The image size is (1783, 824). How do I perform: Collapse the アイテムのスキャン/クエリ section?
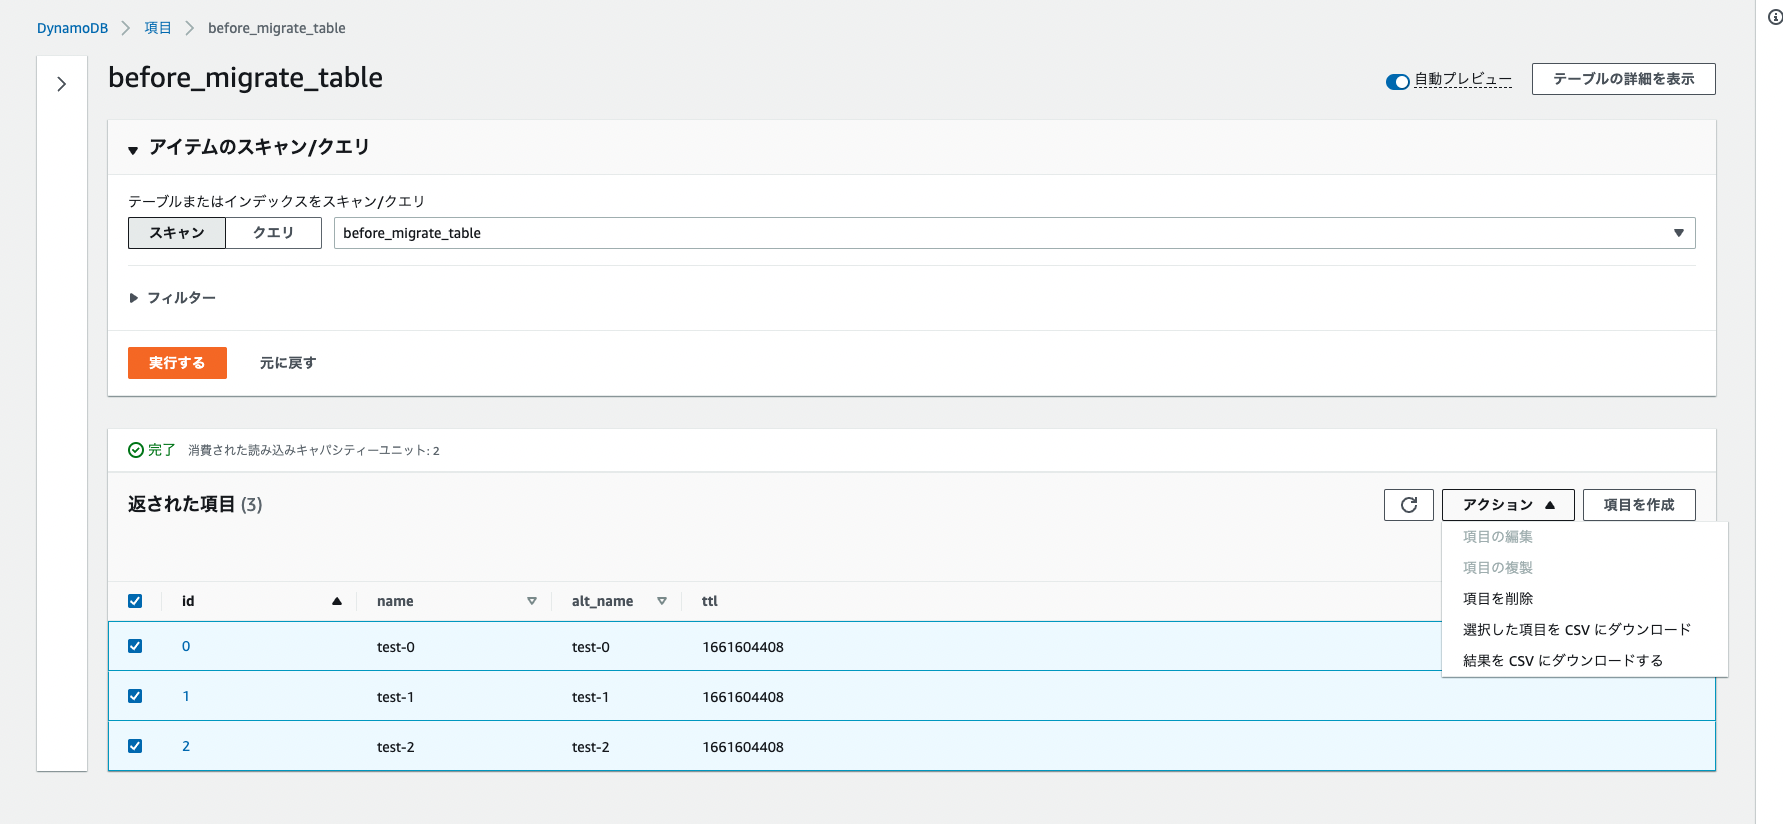click(133, 150)
